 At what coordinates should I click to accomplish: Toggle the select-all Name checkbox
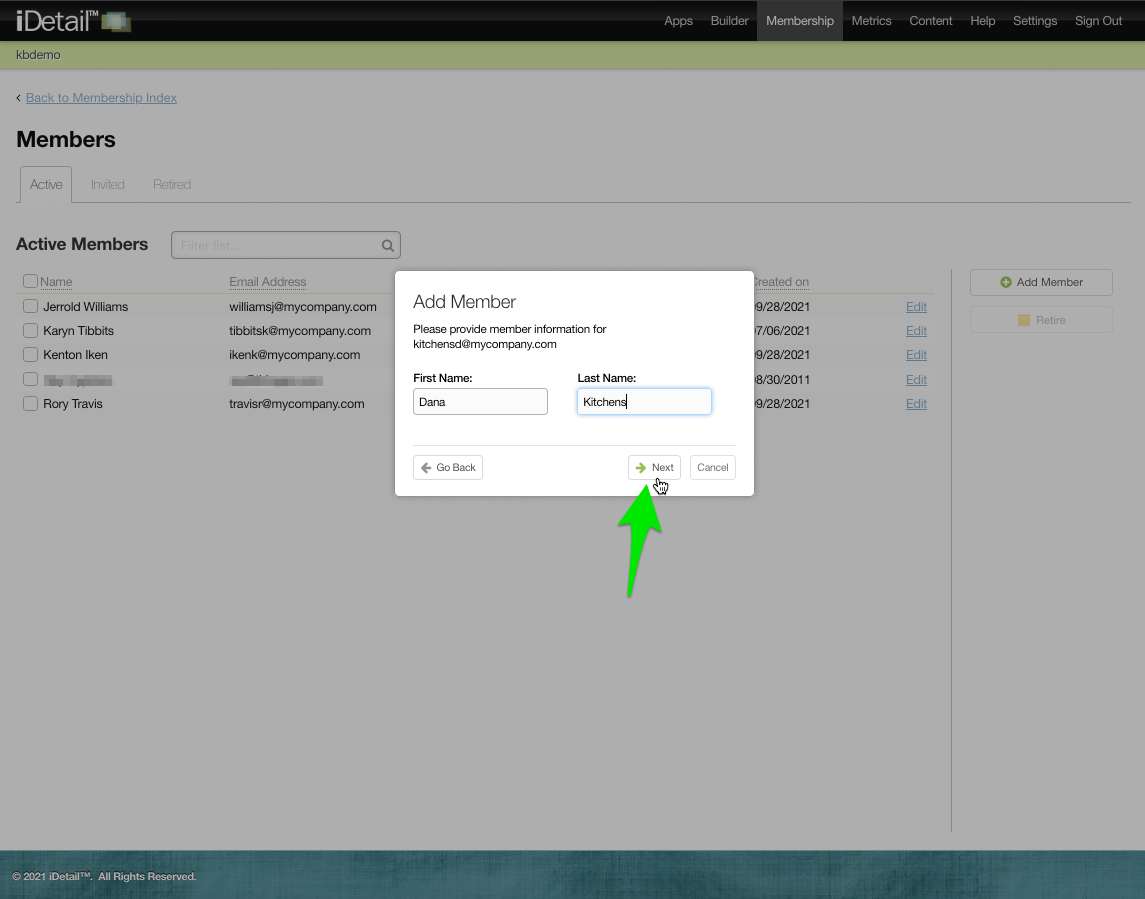click(30, 282)
